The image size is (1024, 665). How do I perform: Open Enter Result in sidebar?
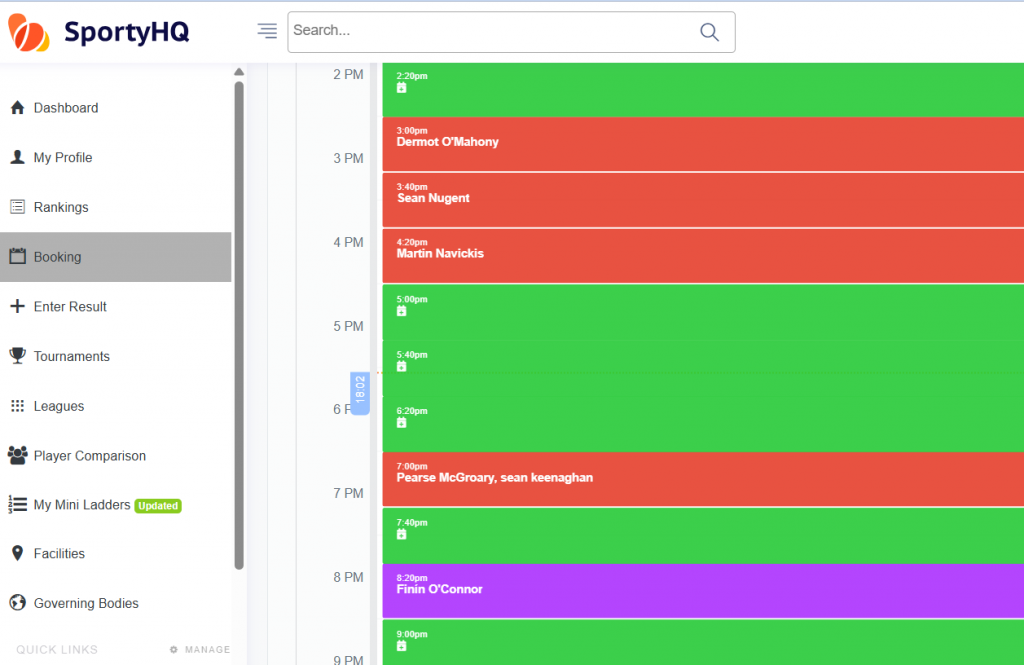pos(70,307)
